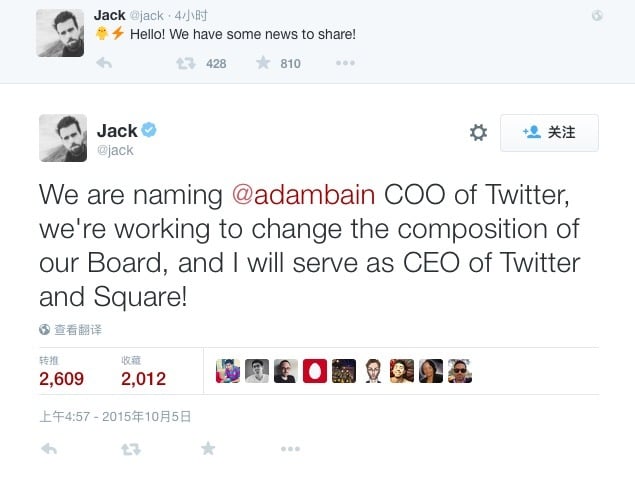Image resolution: width=635 pixels, height=480 pixels.
Task: Open more options below the main tweet
Action: click(290, 449)
